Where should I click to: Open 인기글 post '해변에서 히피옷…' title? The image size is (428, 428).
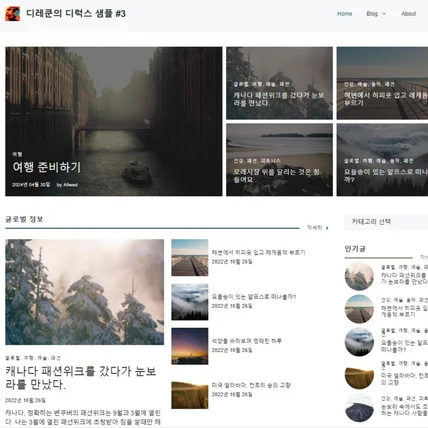[x=404, y=311]
